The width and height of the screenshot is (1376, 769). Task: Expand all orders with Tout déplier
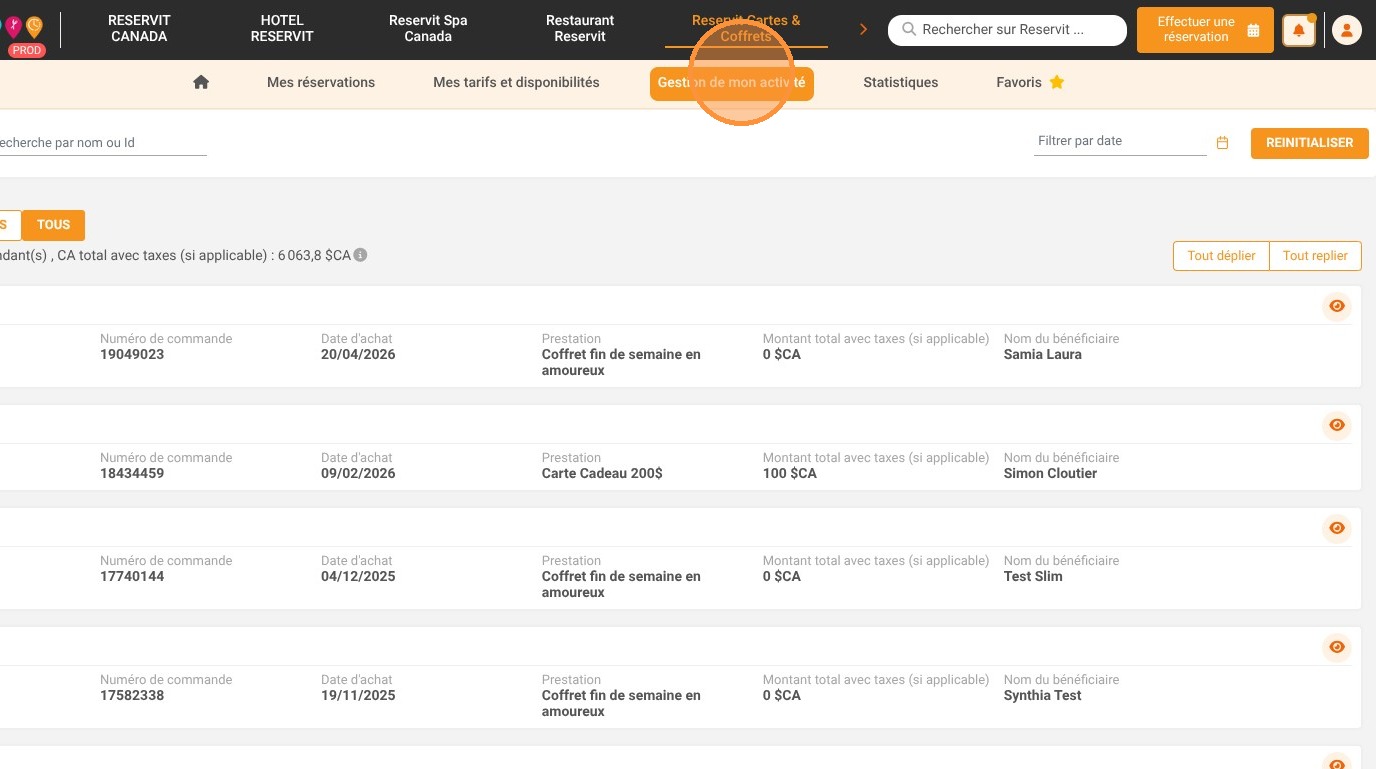[1221, 256]
